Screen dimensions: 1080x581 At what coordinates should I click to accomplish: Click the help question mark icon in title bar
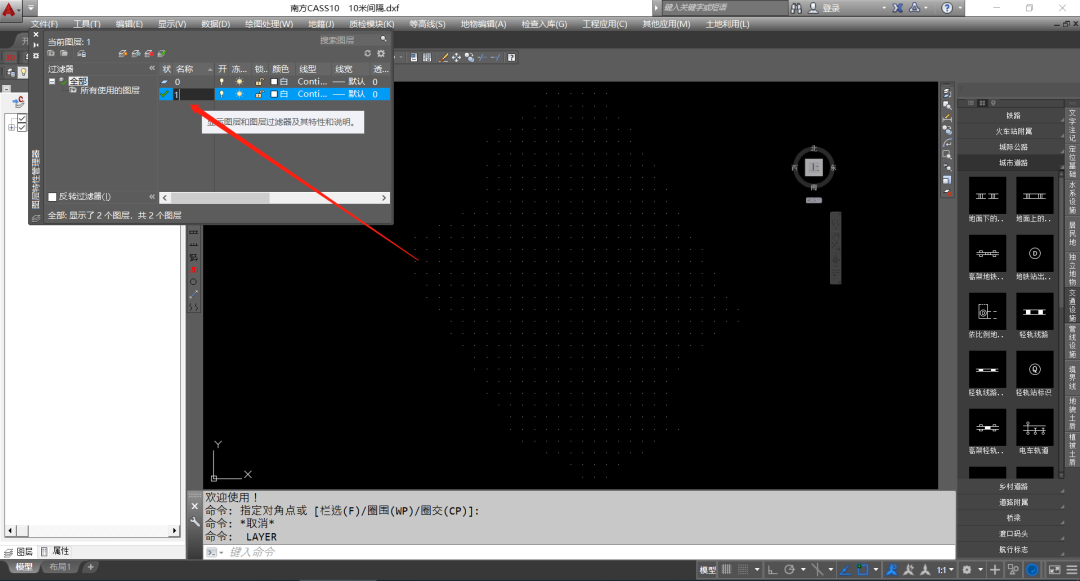click(947, 8)
